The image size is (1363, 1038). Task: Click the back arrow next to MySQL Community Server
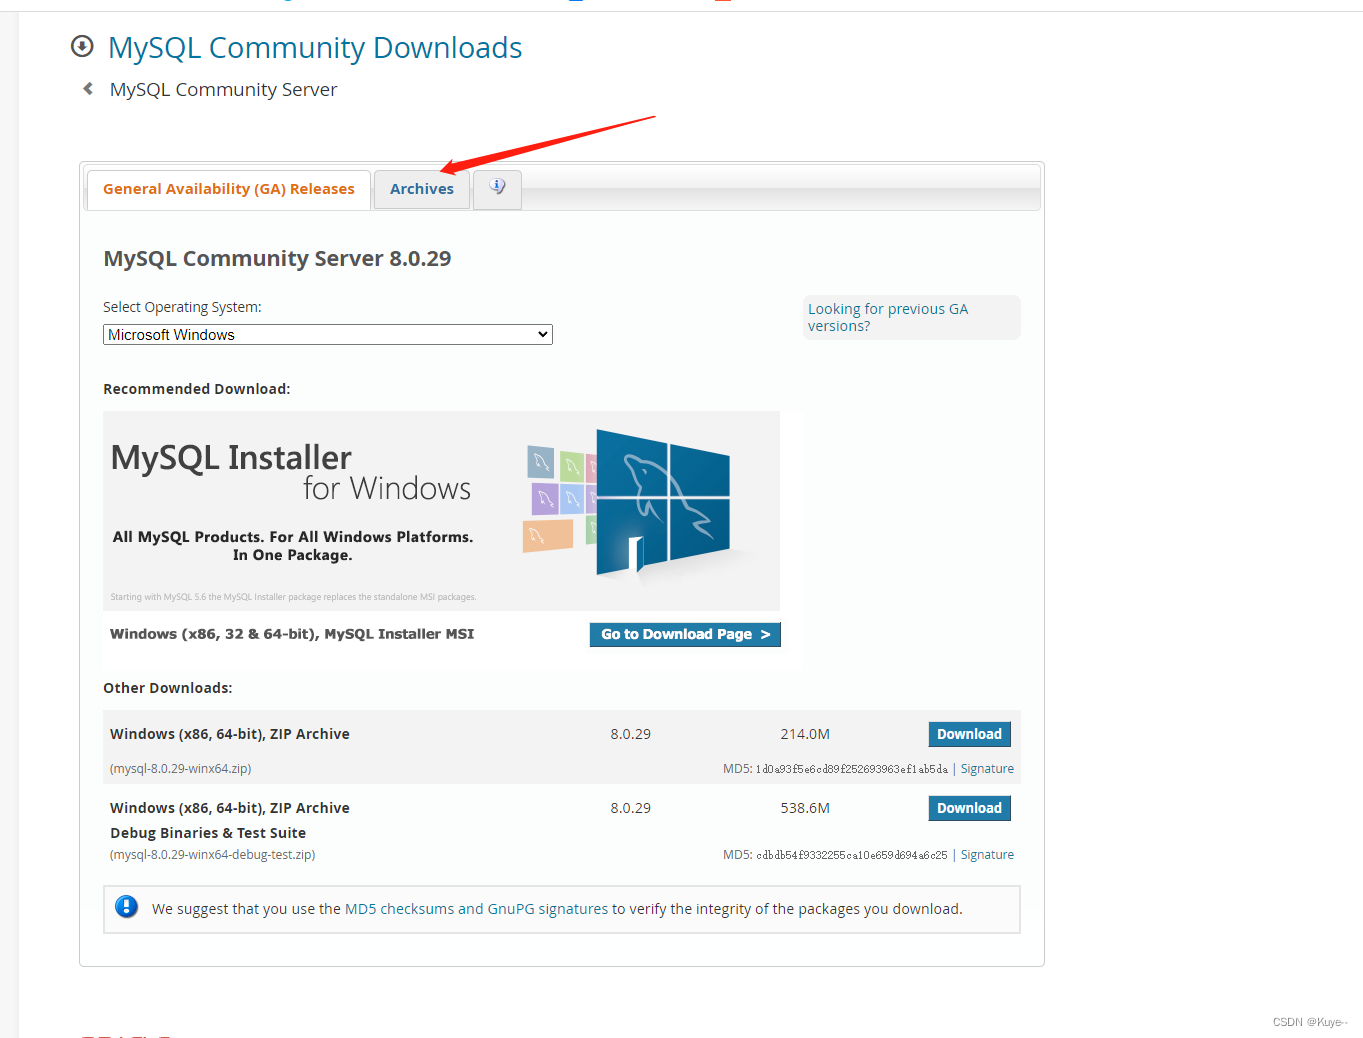88,89
